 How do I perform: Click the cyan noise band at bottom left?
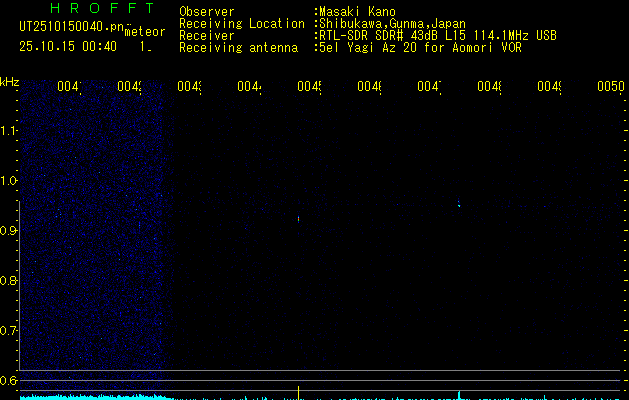(96, 397)
